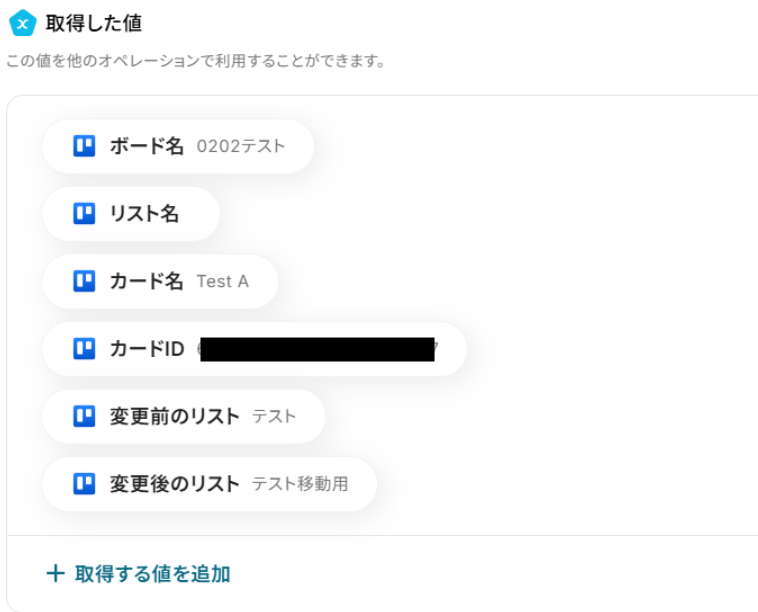The width and height of the screenshot is (758, 612).
Task: Click the Trello icon in ボード名 chip
Action: pos(84,146)
